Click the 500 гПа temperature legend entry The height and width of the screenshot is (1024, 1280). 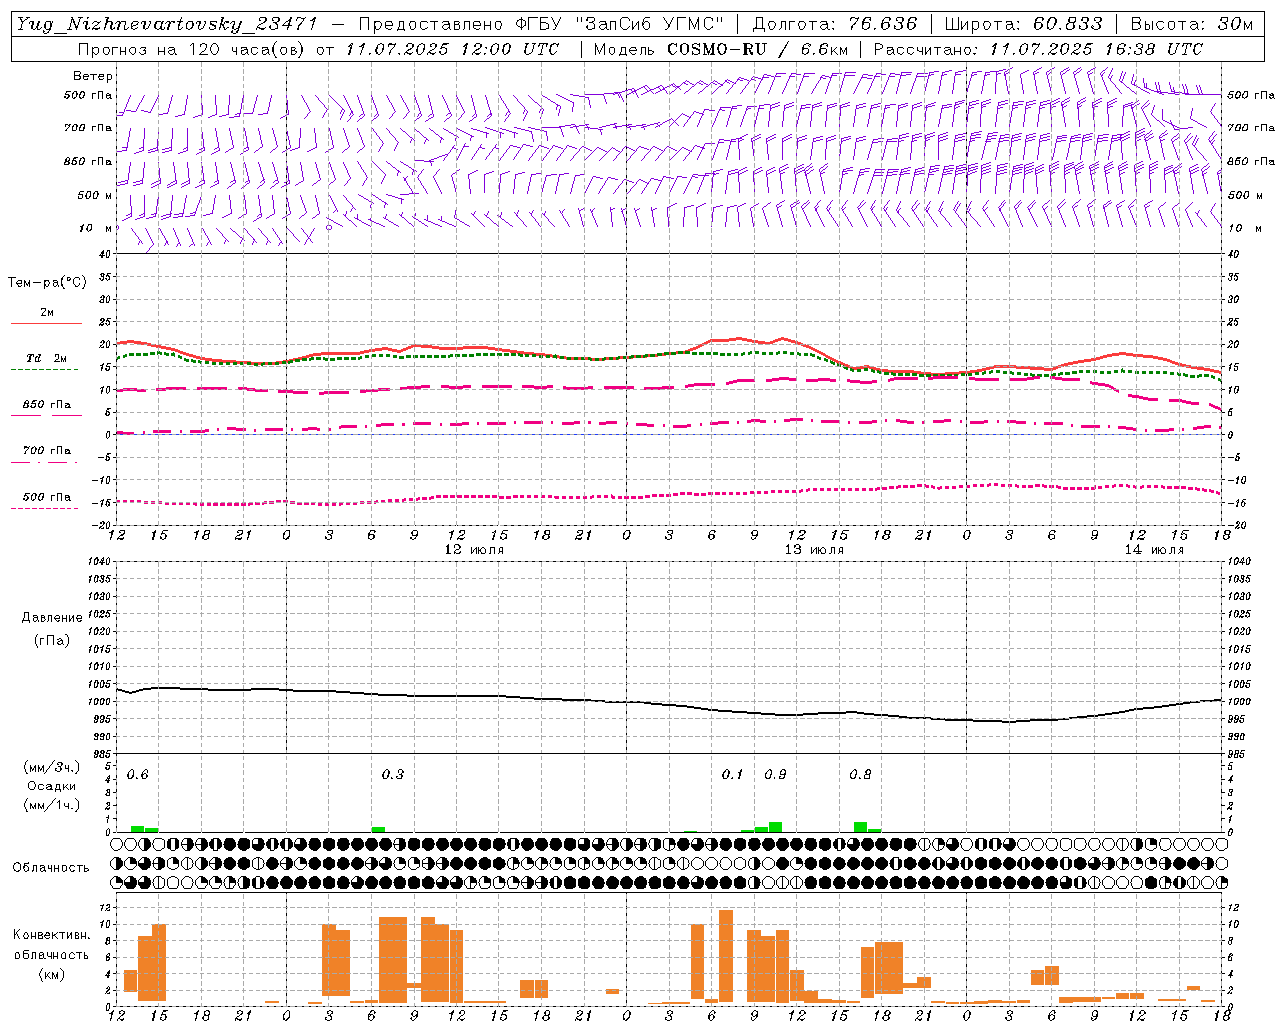click(x=47, y=497)
